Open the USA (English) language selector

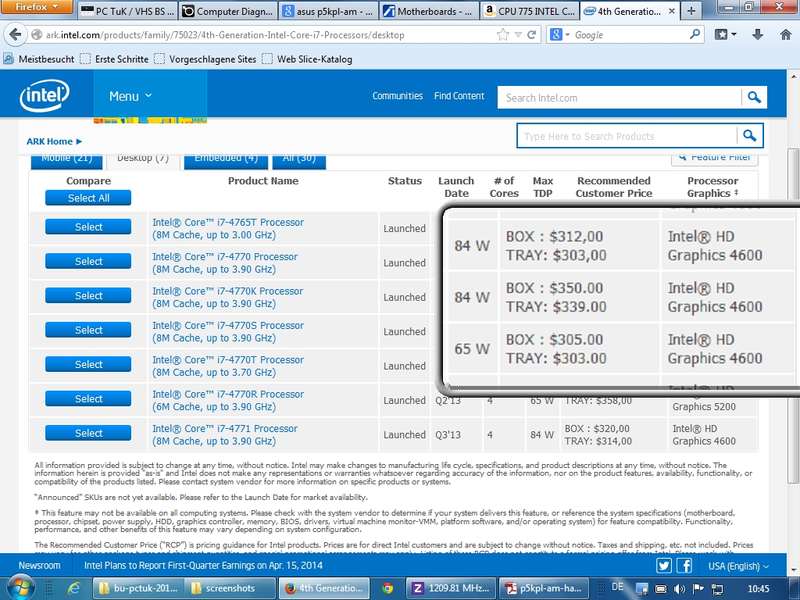click(x=738, y=566)
